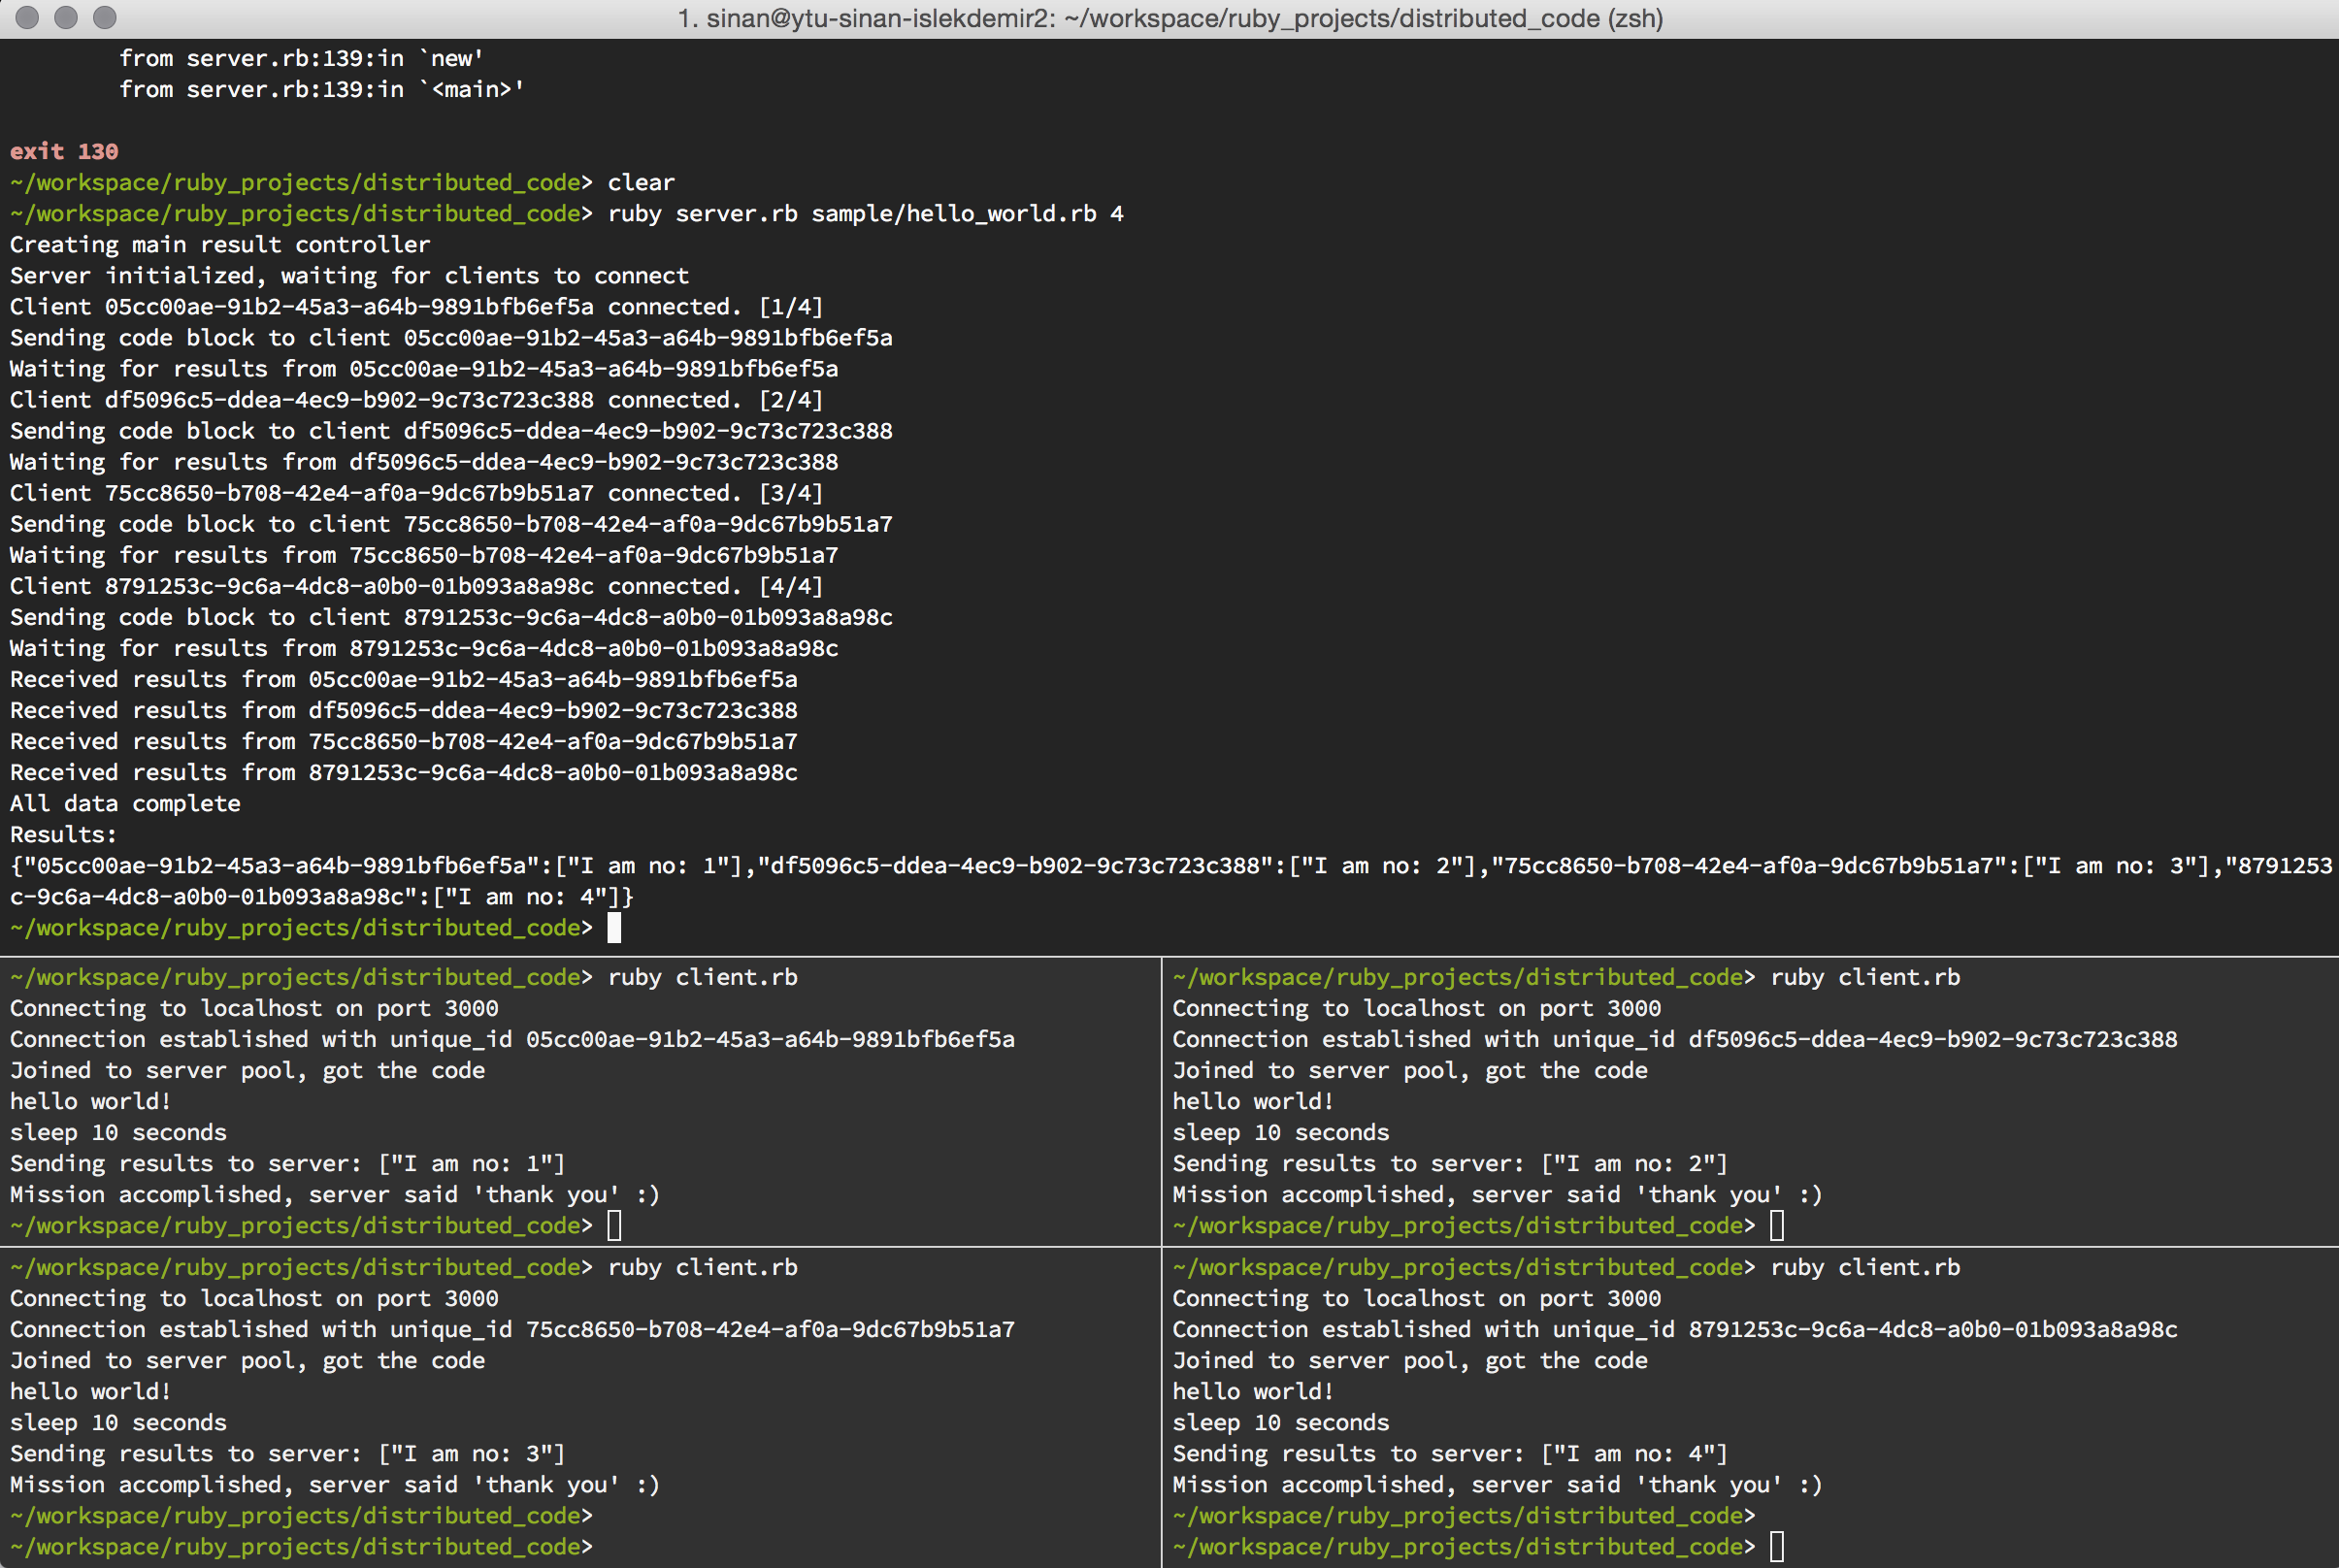
Task: Click 'Sending results to server: ["I am no: 4"]'
Action: (x=1450, y=1453)
